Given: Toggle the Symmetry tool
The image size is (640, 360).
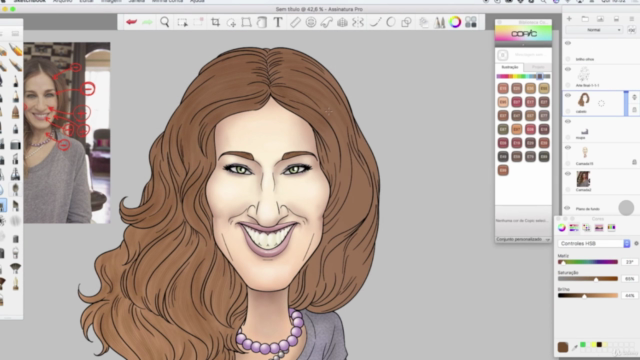Looking at the screenshot, I should [358, 22].
